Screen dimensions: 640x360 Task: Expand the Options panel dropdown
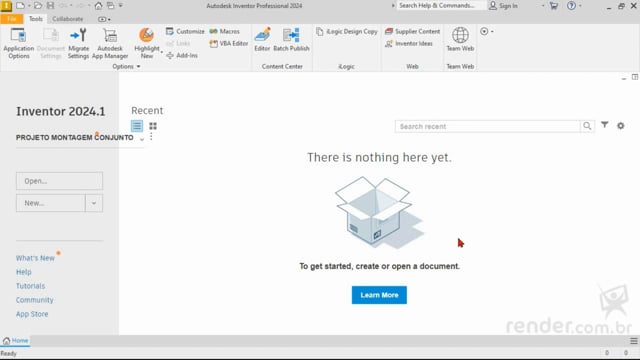click(x=138, y=67)
